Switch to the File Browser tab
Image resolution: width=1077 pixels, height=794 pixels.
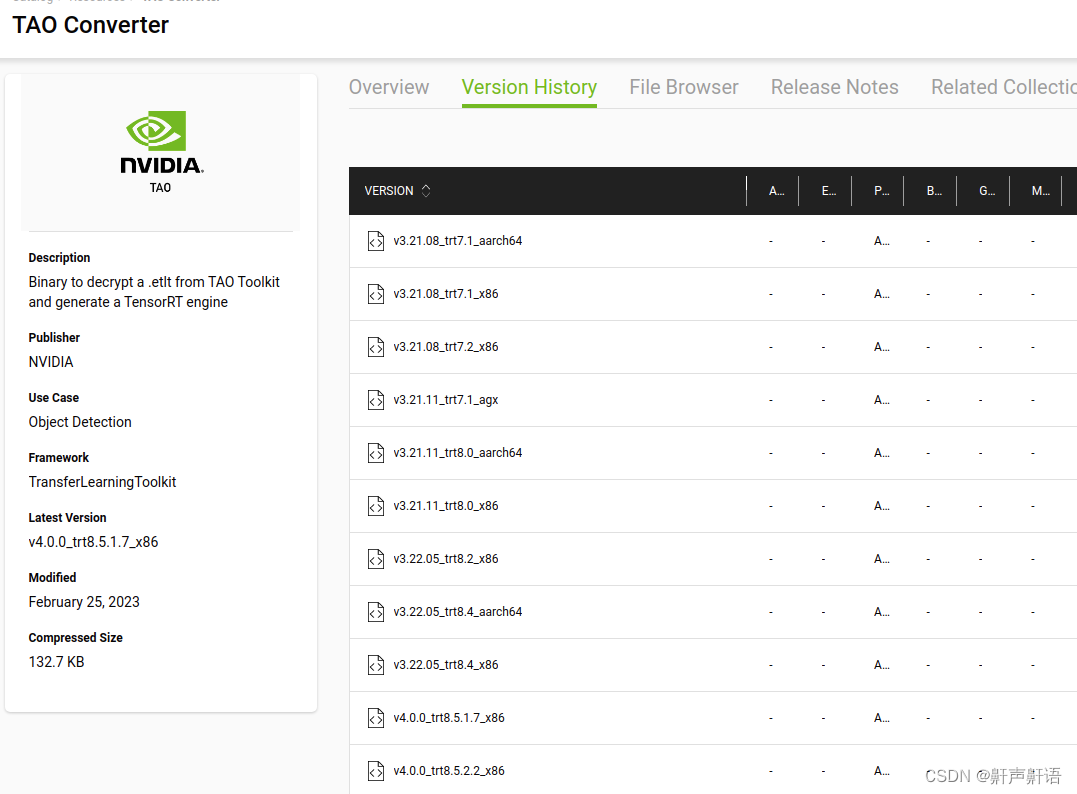[x=683, y=87]
